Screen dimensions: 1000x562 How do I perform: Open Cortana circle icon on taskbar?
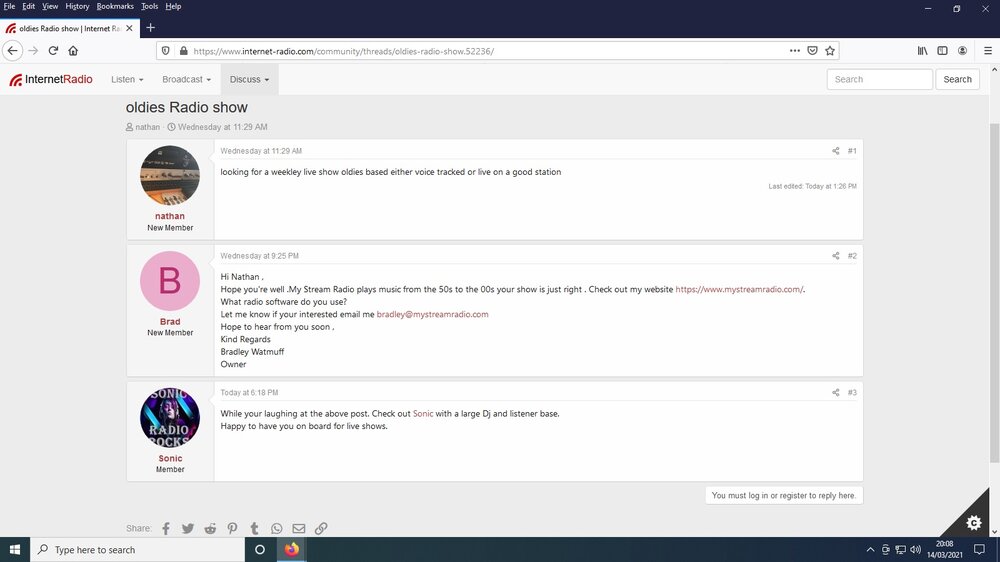pos(260,549)
